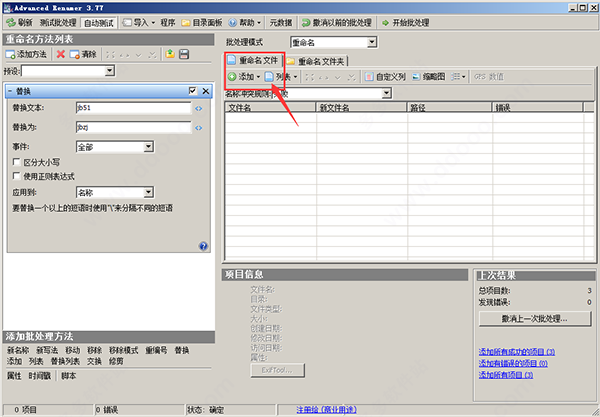Click the load methods folder icon
Image resolution: width=600 pixels, height=417 pixels.
(170, 54)
